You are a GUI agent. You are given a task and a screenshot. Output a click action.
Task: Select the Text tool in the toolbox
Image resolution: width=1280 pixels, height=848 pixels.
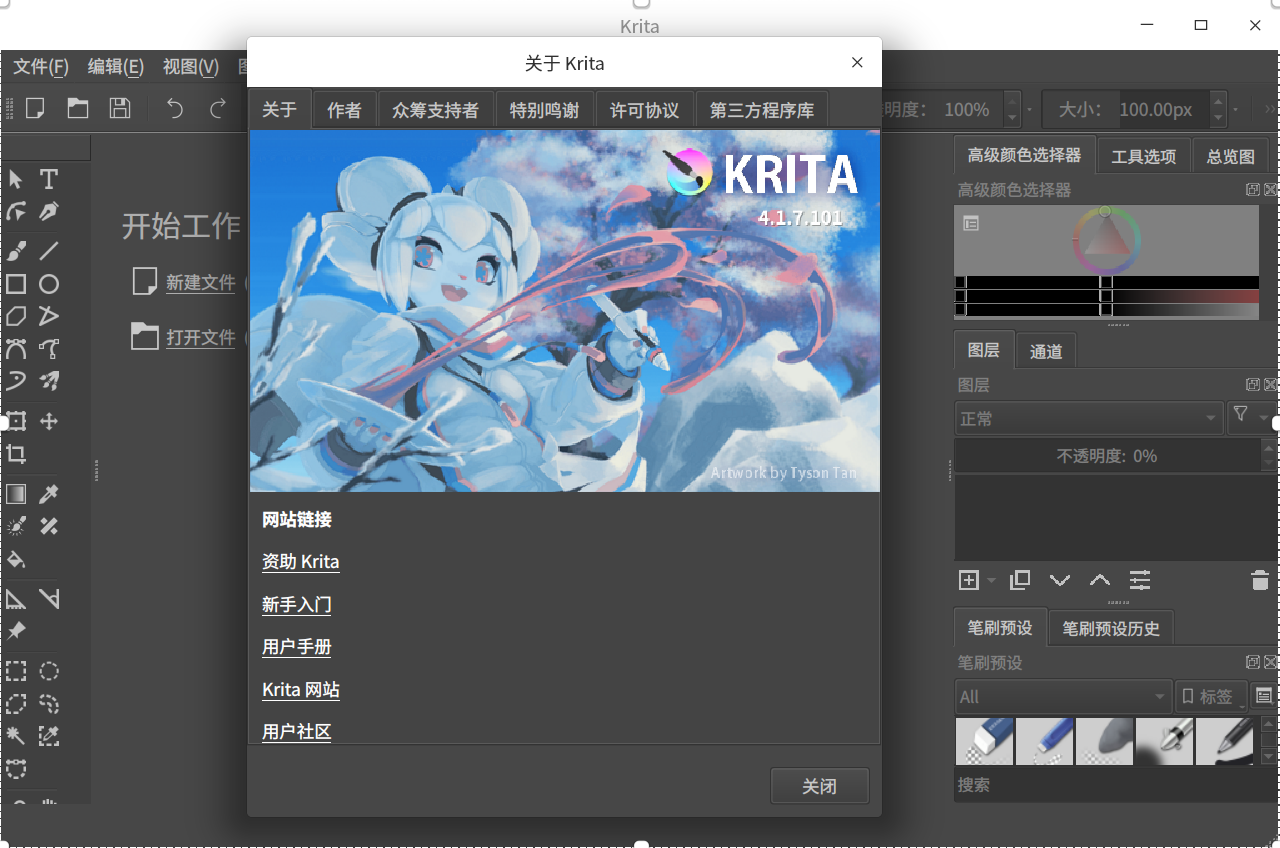coord(49,180)
